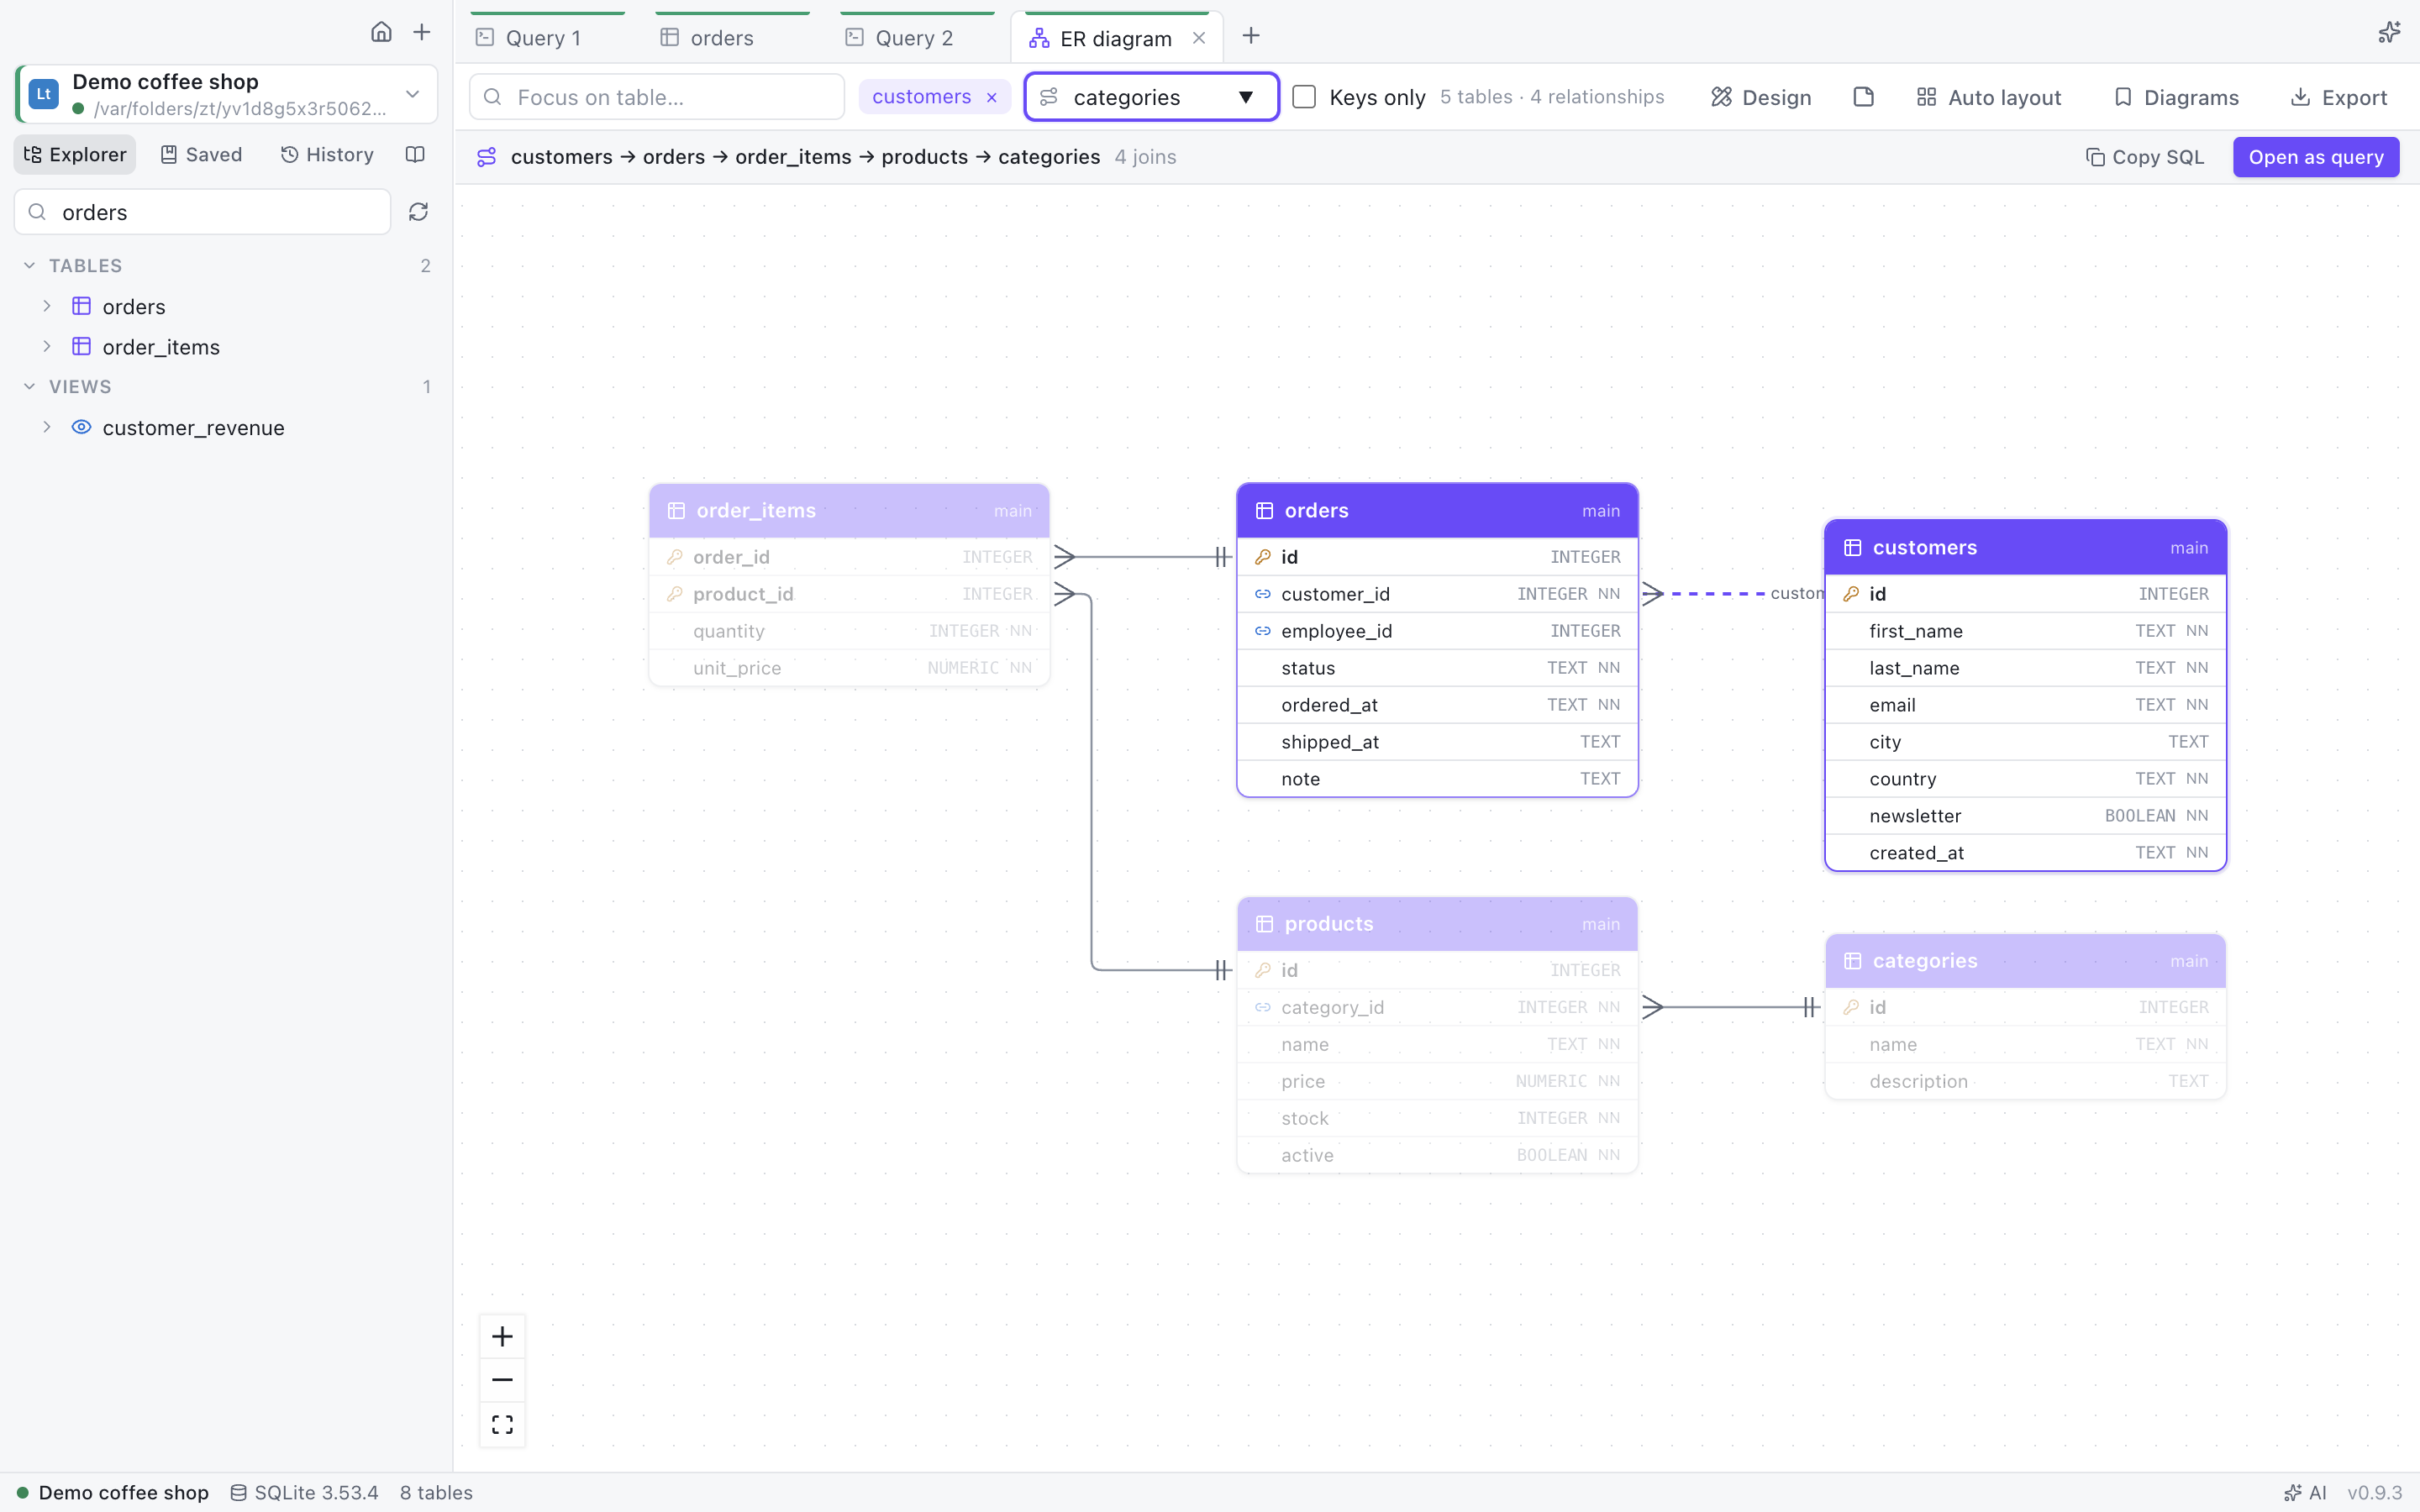Add a new tab with plus button
Screen dimensions: 2420x1512
[x=1250, y=36]
